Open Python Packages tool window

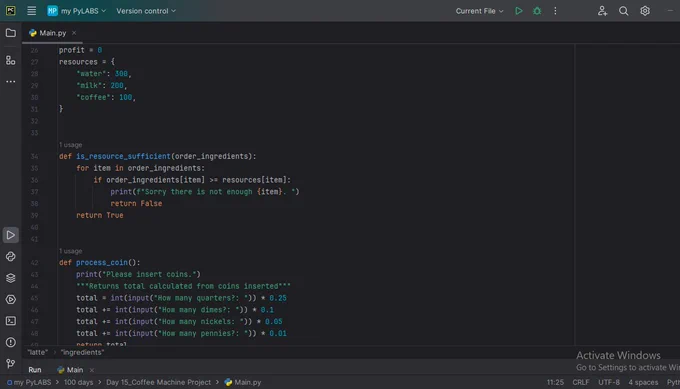pos(10,256)
